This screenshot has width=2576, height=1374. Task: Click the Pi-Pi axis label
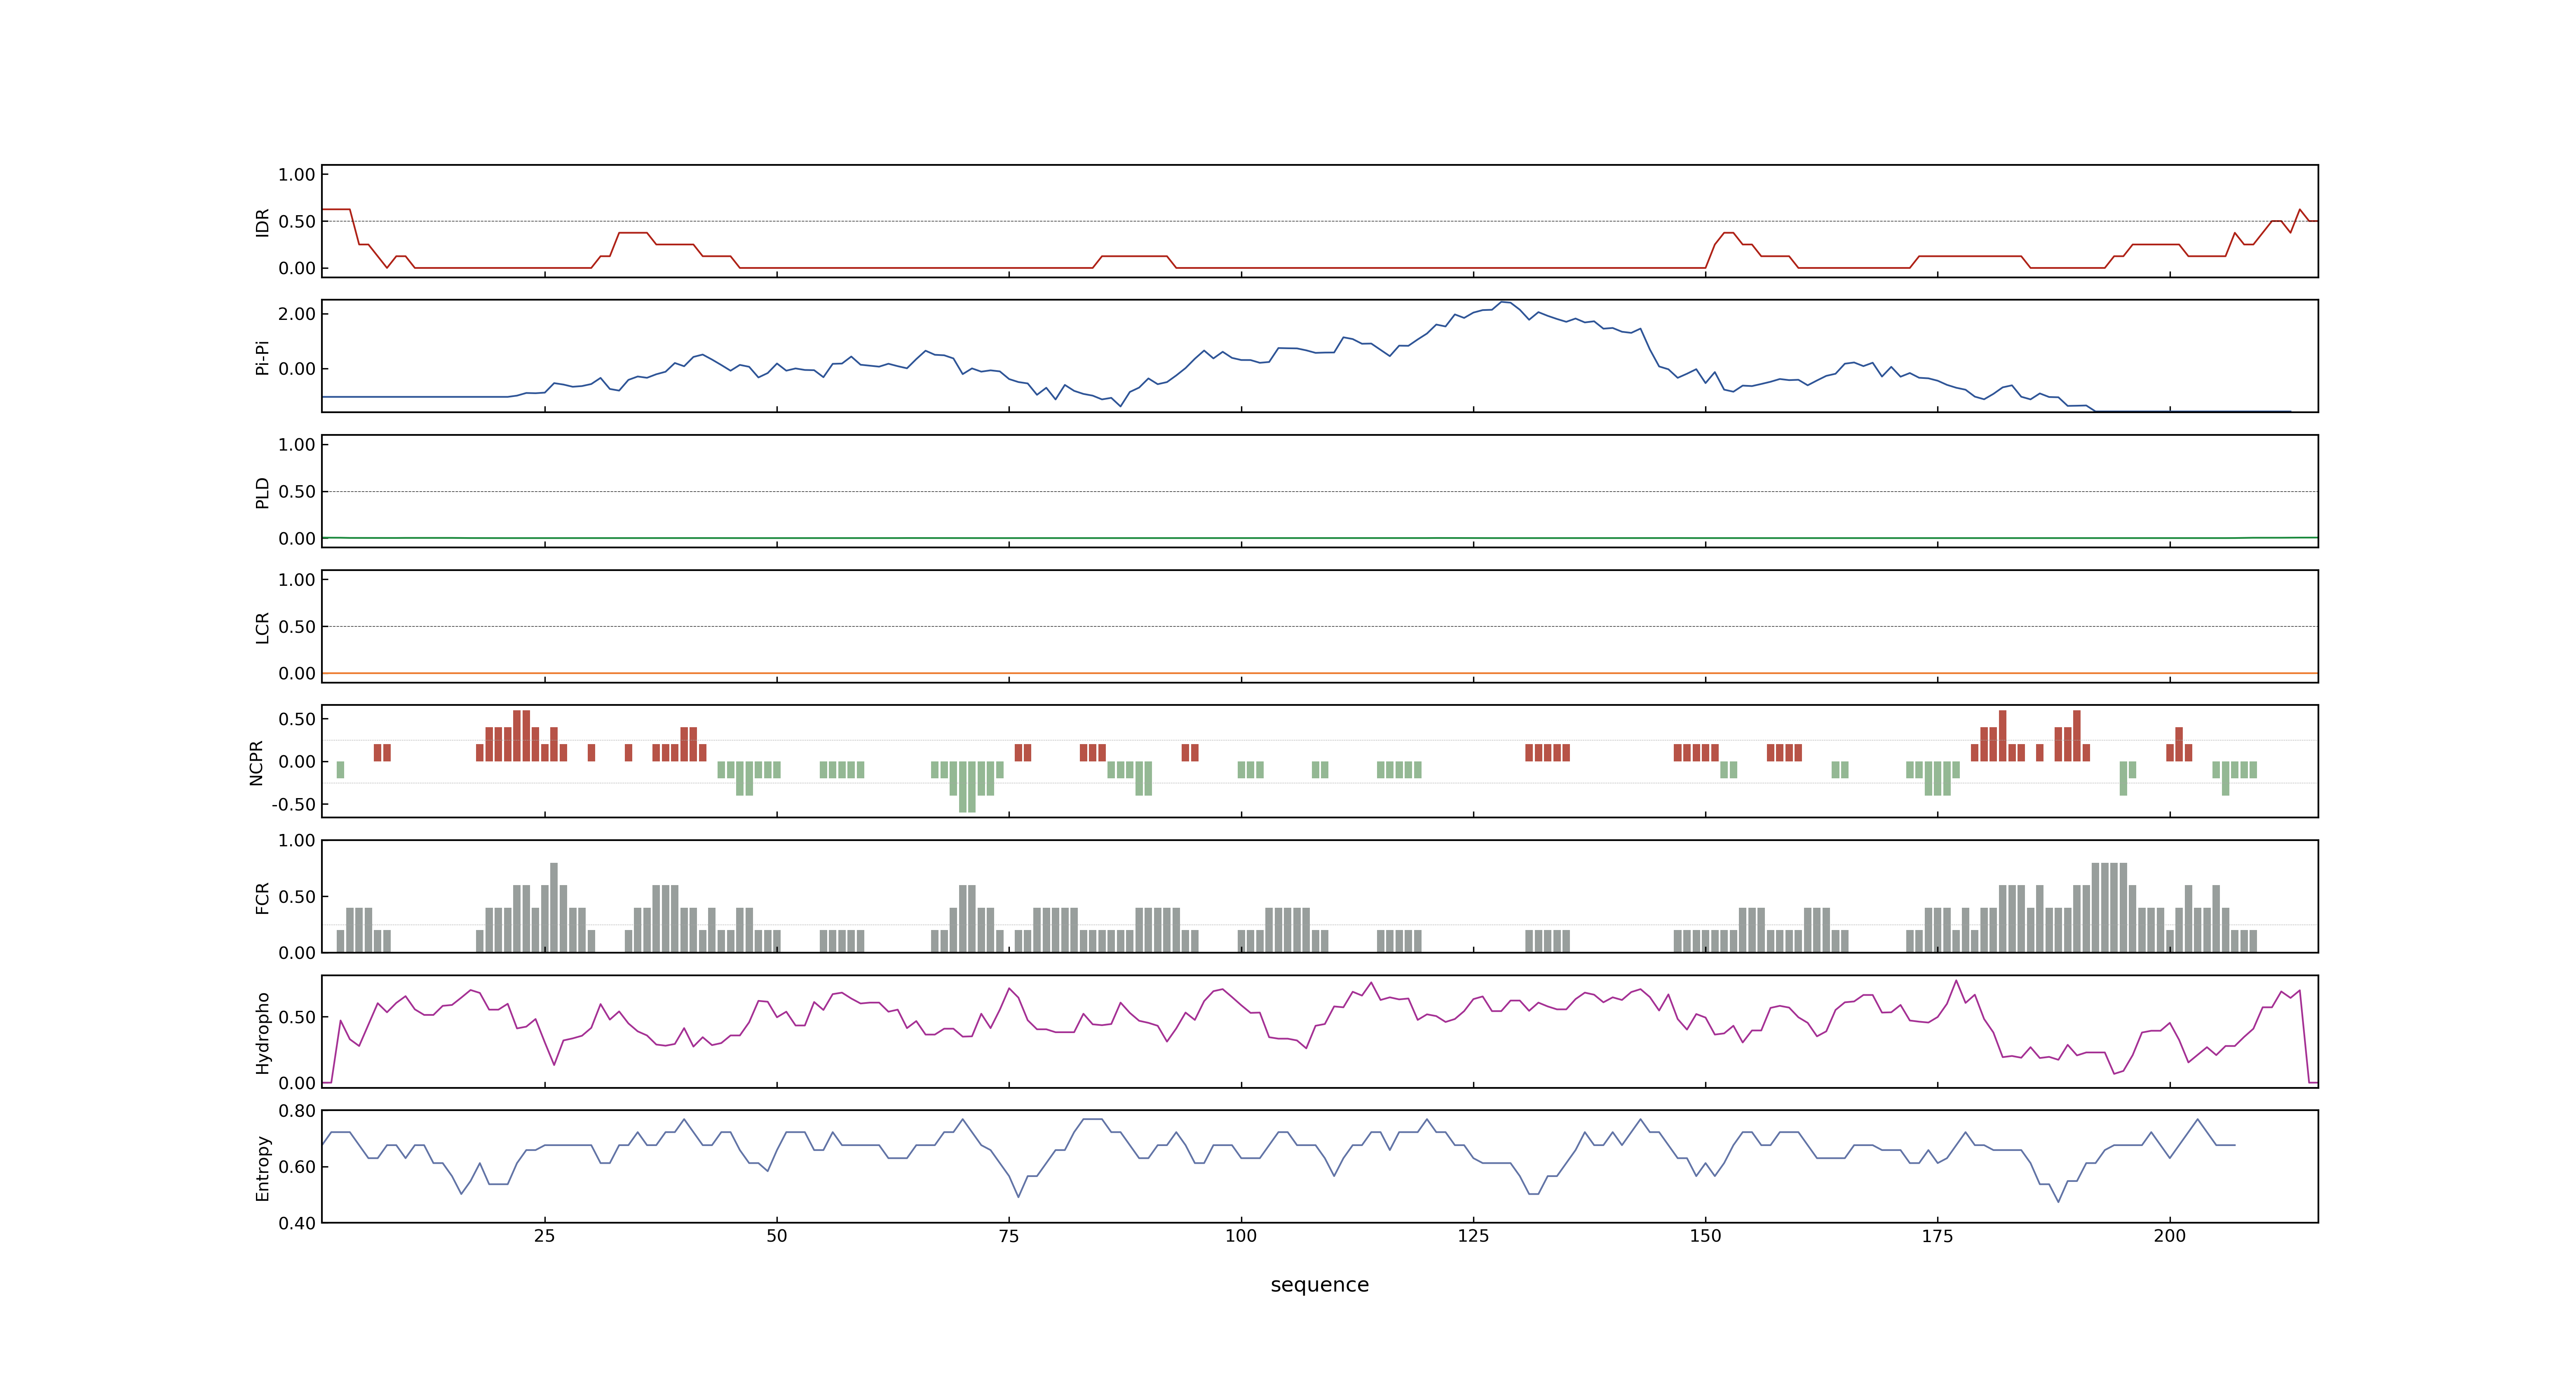pos(262,357)
